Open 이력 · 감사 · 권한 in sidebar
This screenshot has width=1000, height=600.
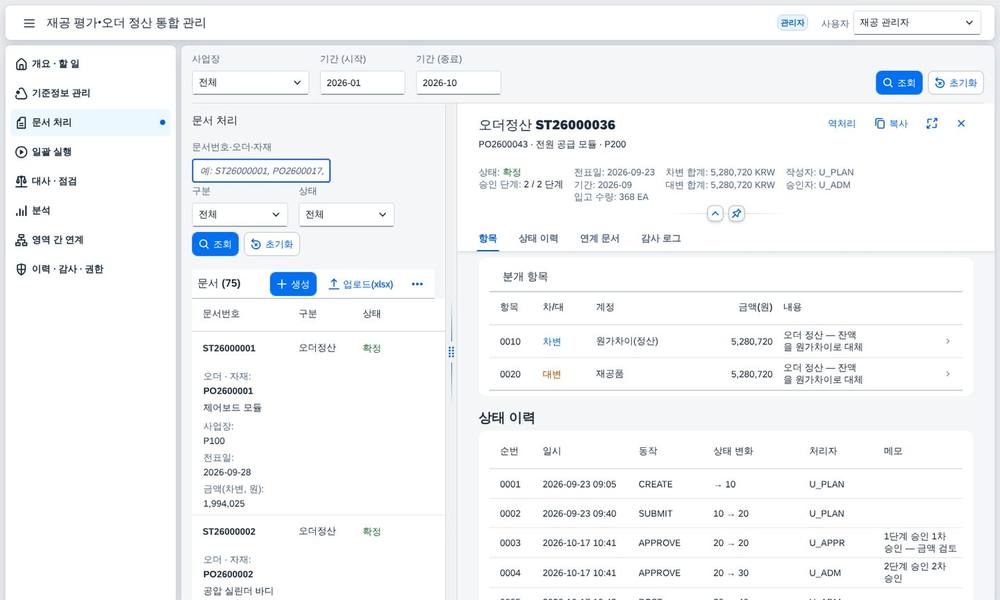click(91, 269)
